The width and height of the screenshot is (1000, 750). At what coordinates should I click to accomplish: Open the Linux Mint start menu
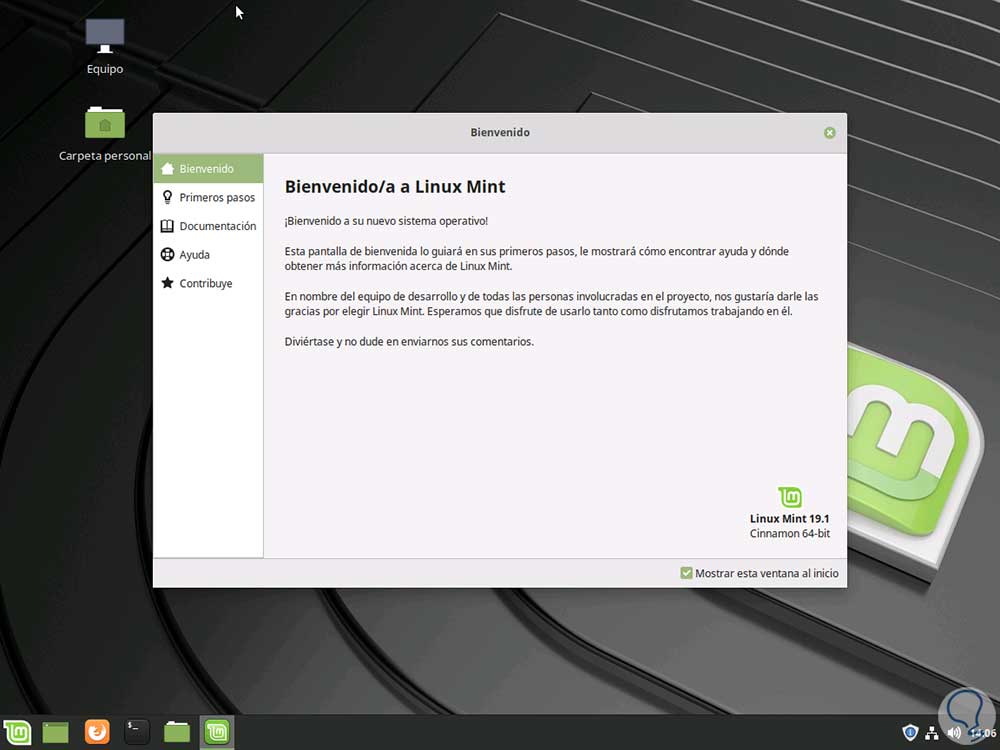coord(17,732)
